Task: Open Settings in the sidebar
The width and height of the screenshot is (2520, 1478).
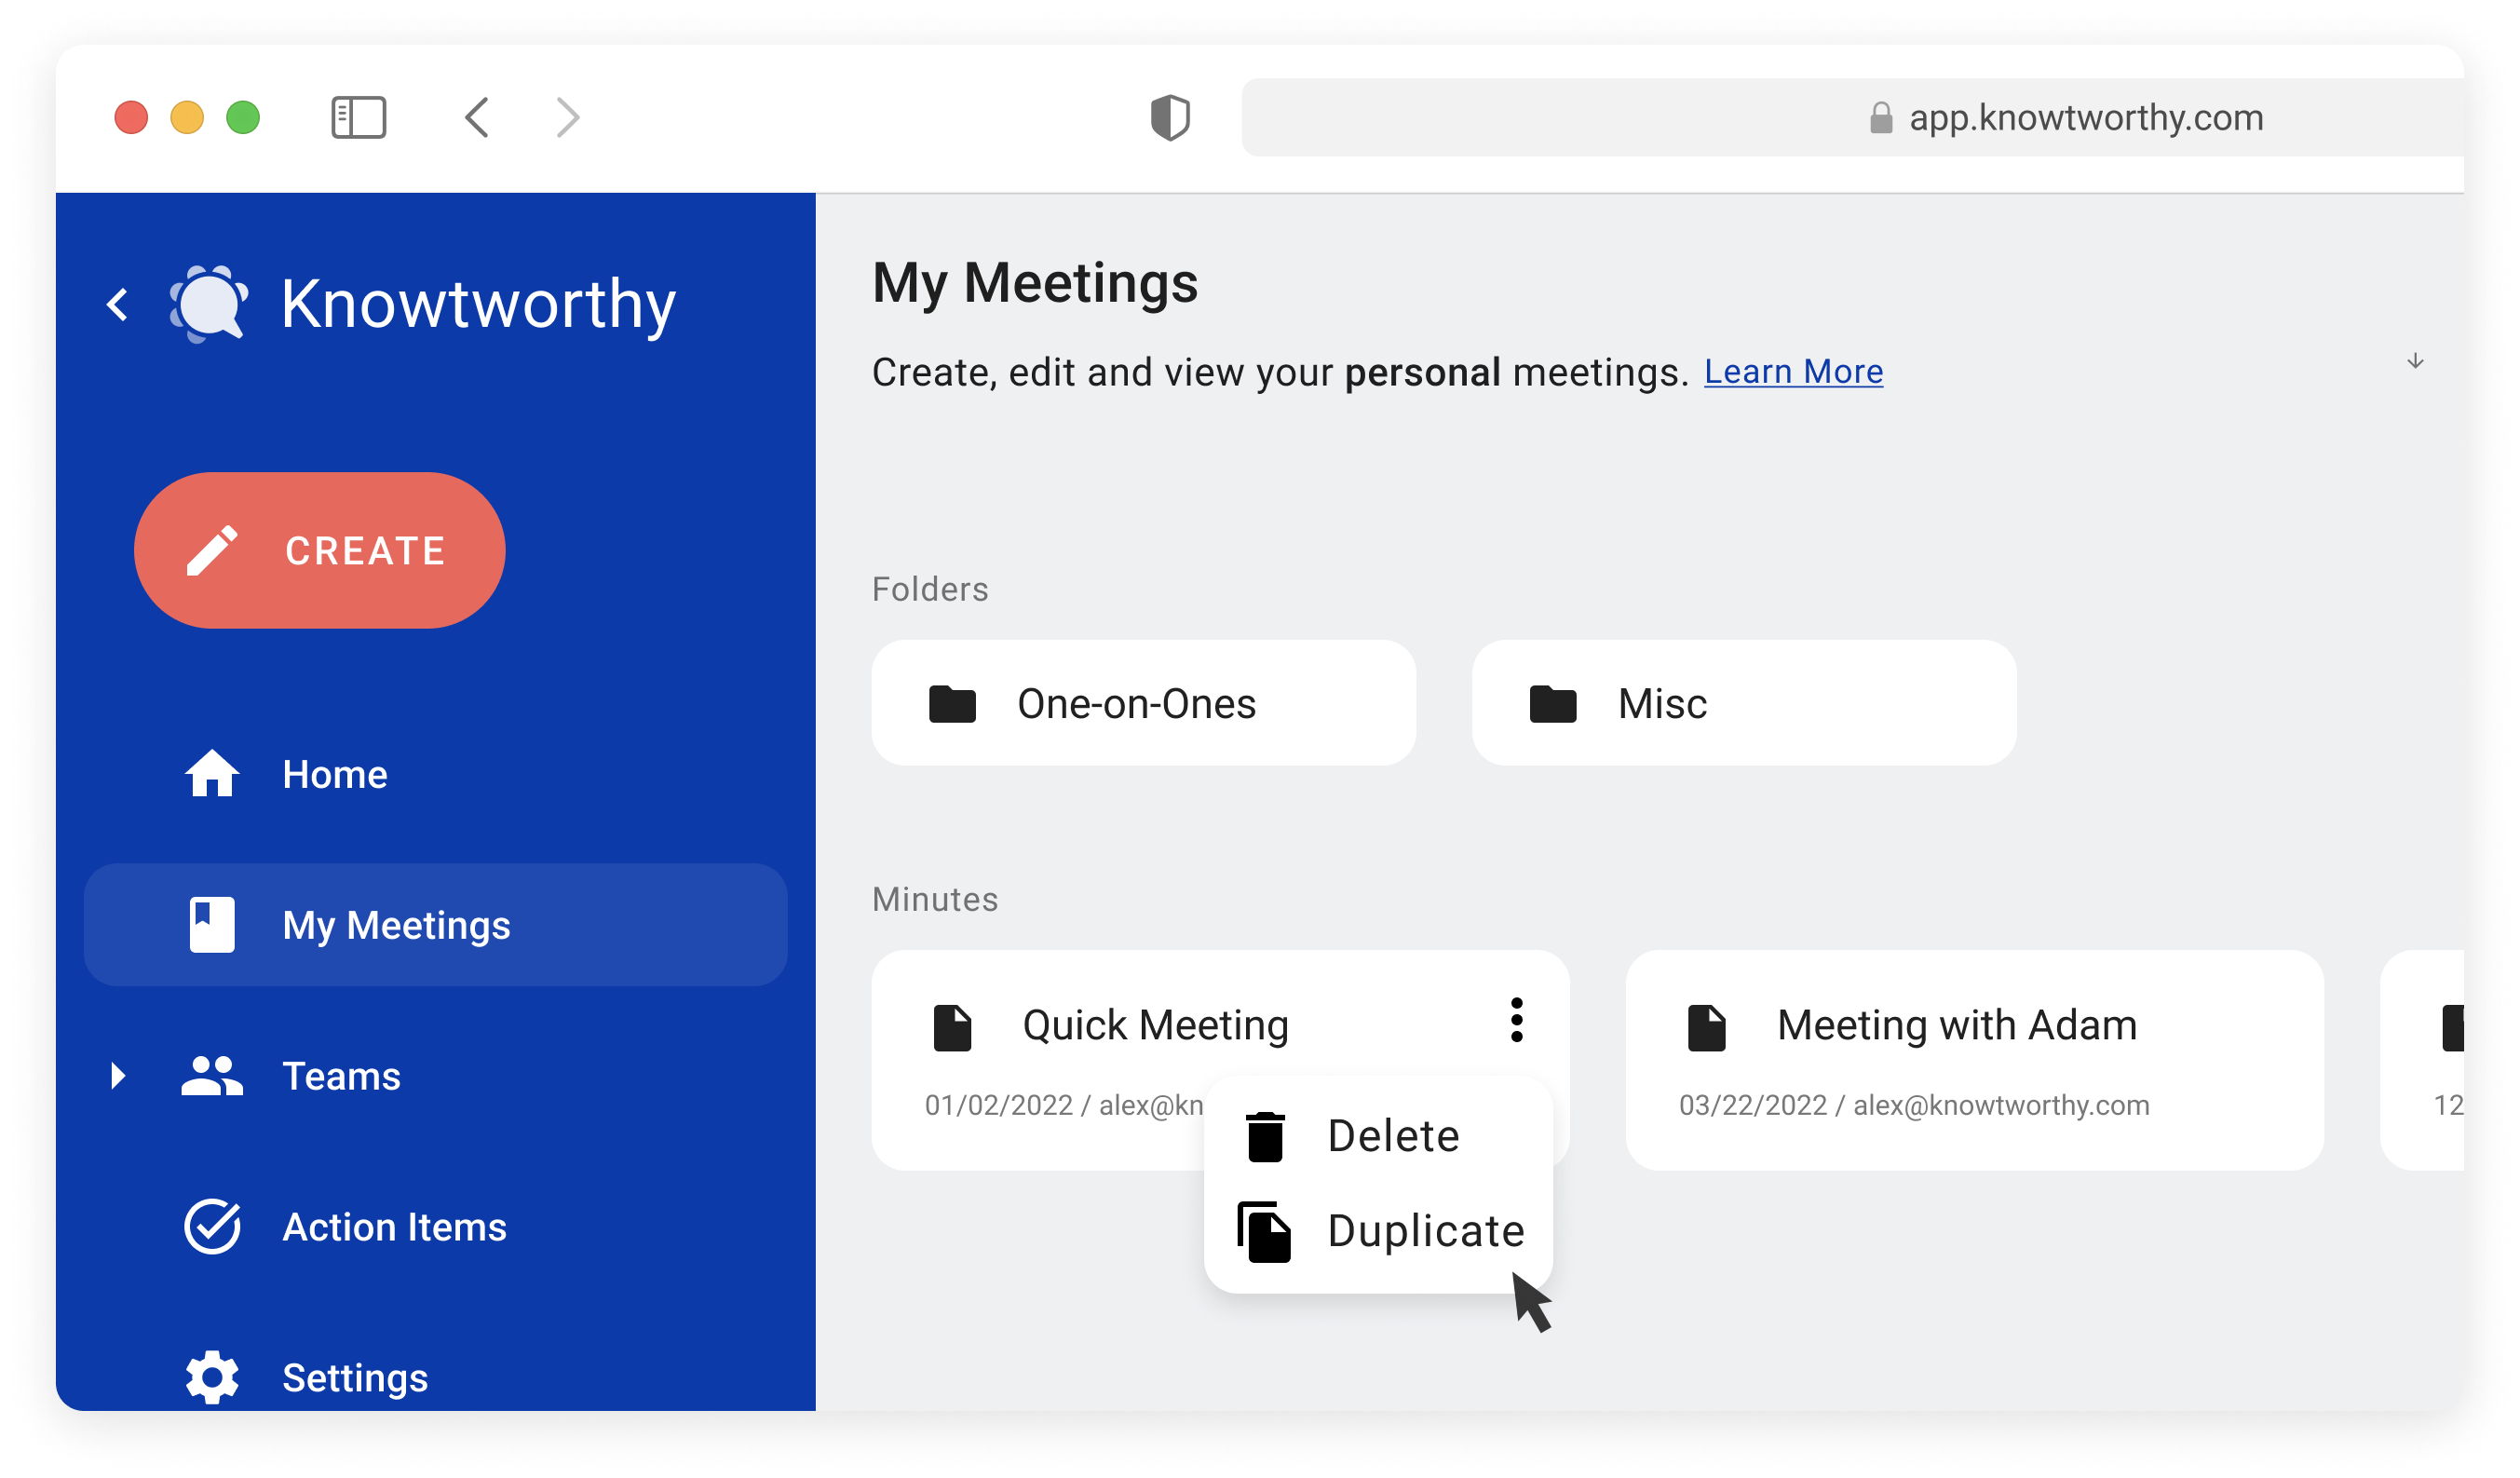Action: click(435, 1378)
